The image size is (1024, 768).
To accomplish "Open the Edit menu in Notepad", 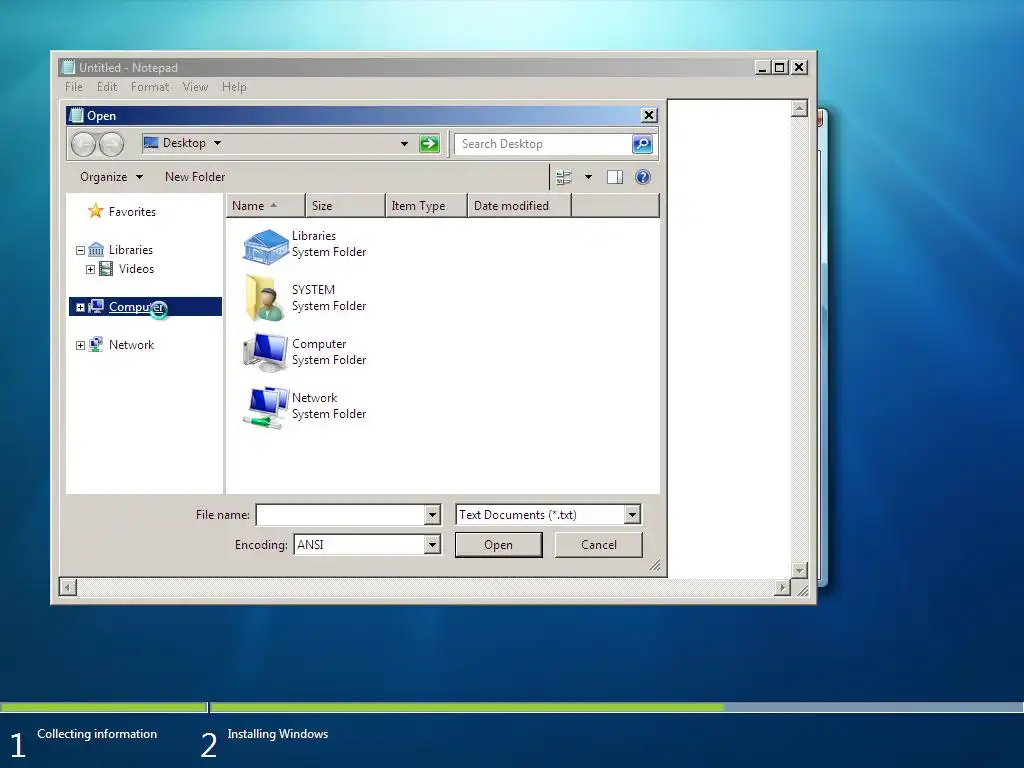I will coord(107,87).
